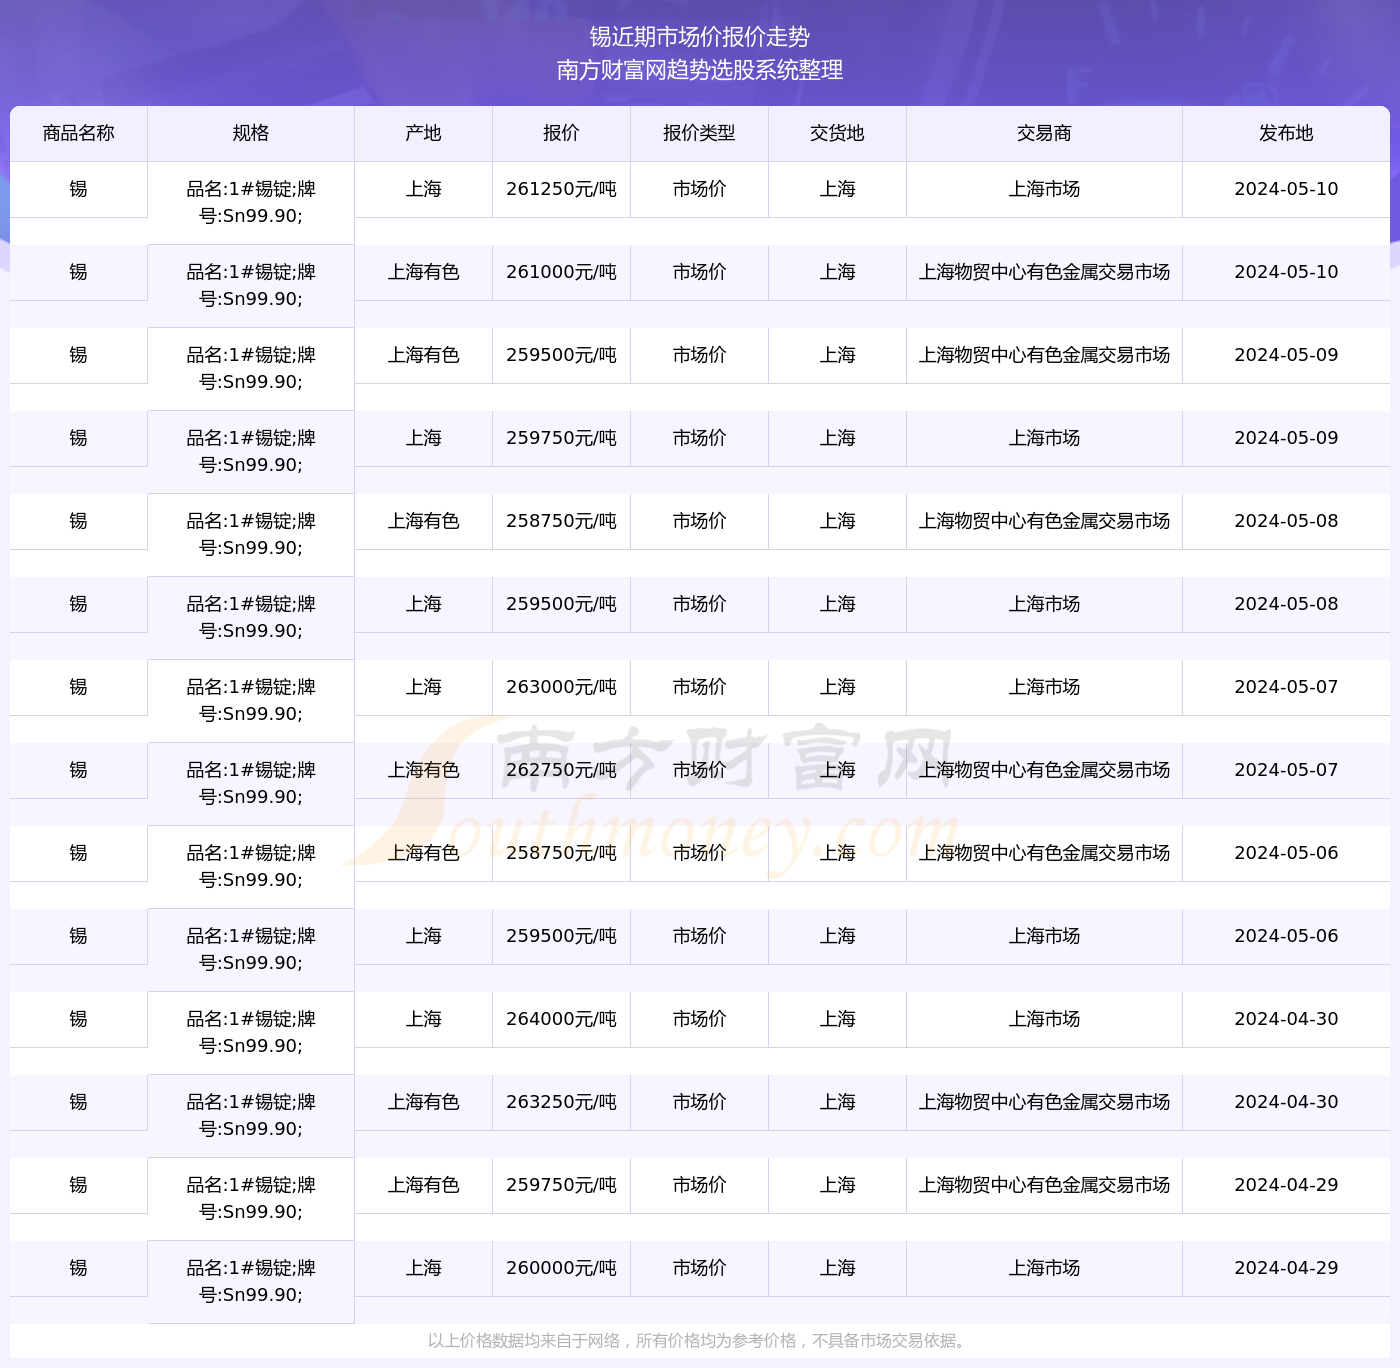This screenshot has width=1400, height=1368.
Task: Click the 产地 cell in the 263250元/吨 row
Action: 424,1102
